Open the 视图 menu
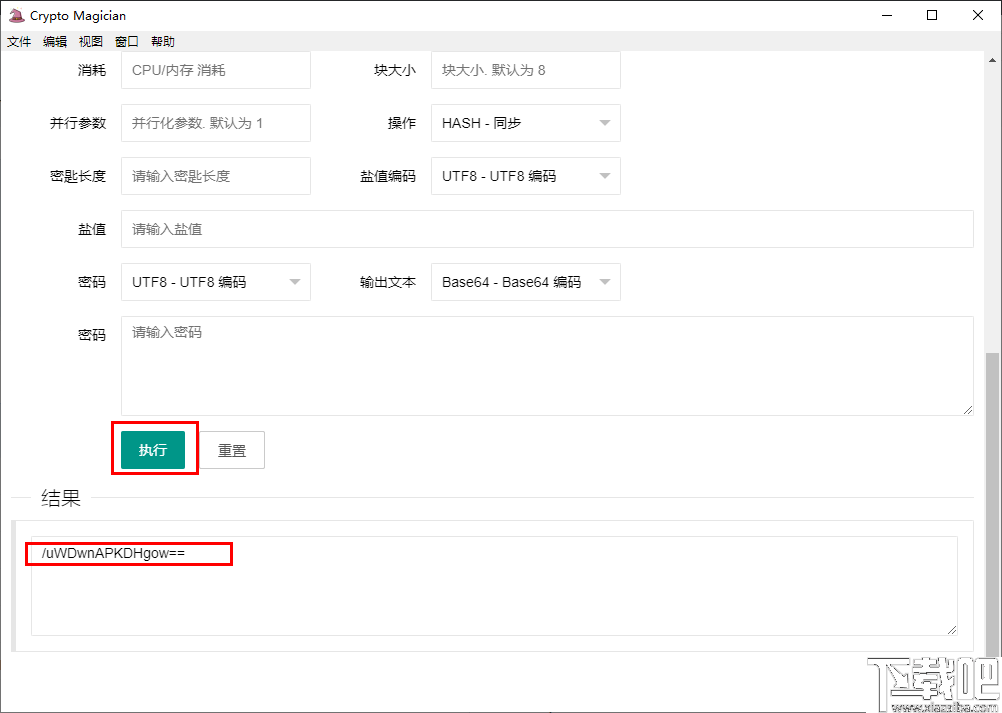This screenshot has height=713, width=1002. pyautogui.click(x=90, y=41)
